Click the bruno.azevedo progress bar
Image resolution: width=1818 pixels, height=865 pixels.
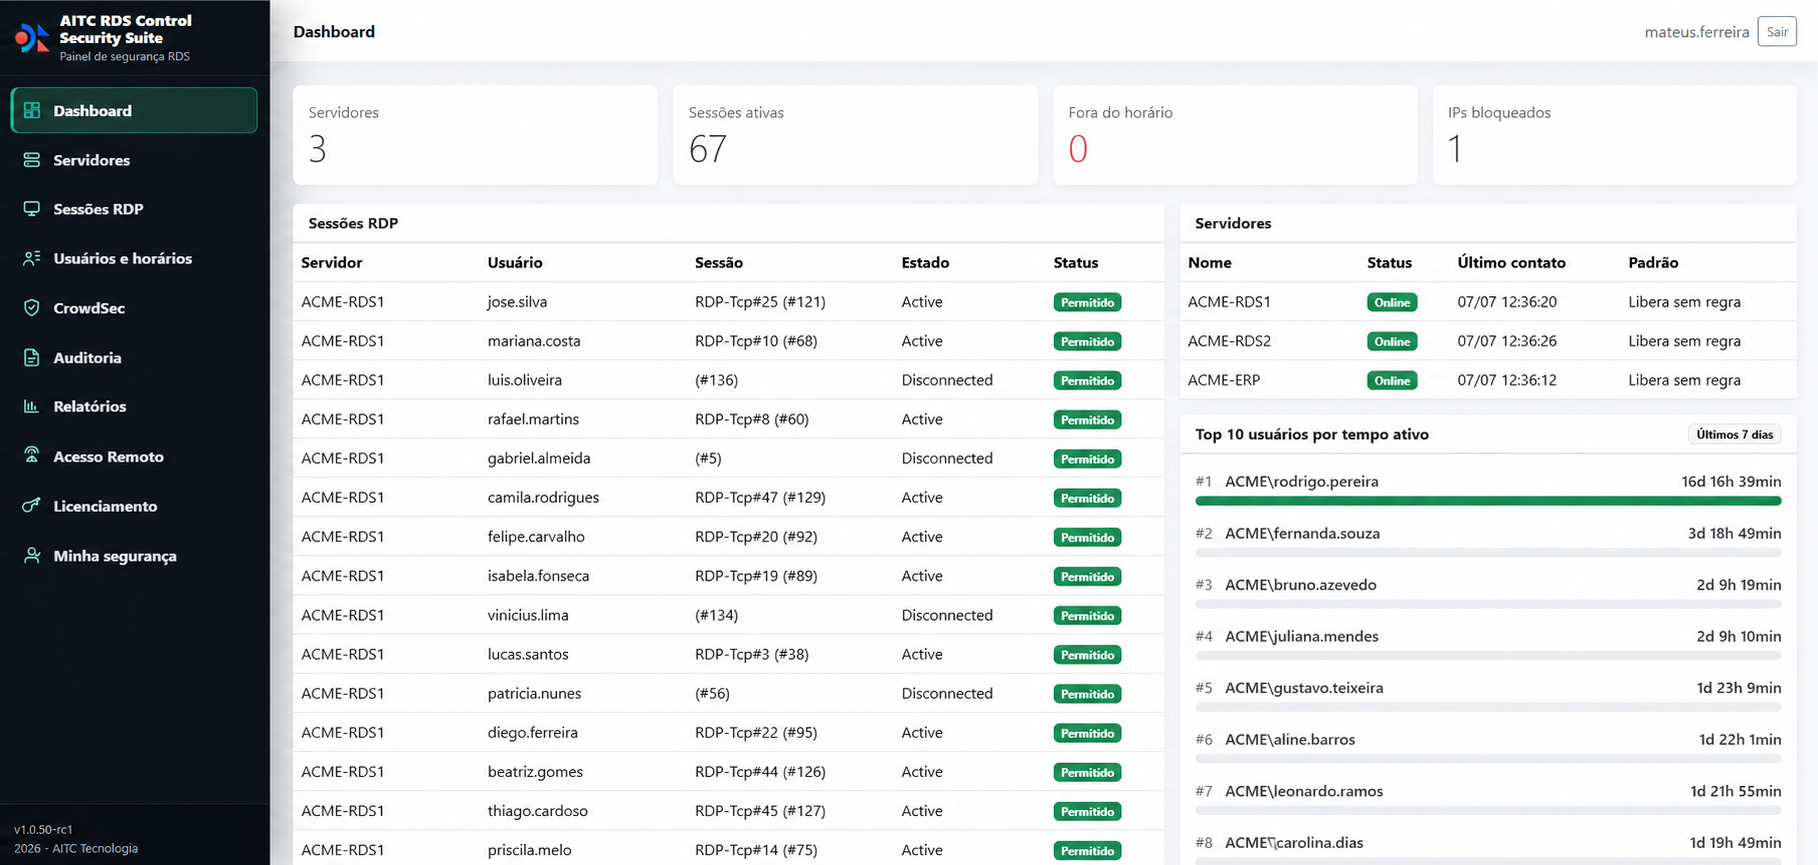(1488, 604)
